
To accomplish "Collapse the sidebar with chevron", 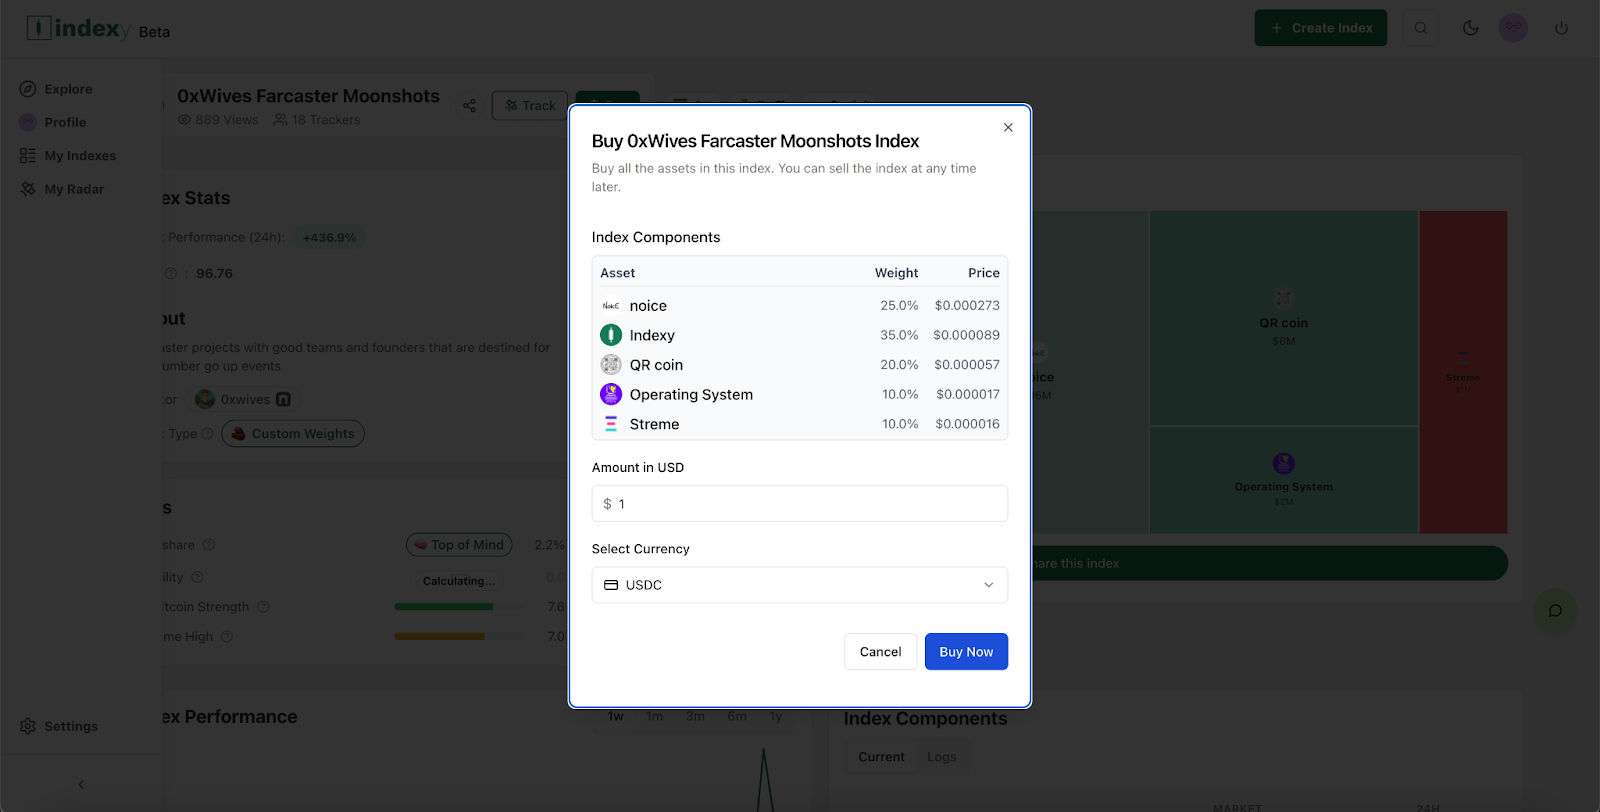I will tap(81, 784).
